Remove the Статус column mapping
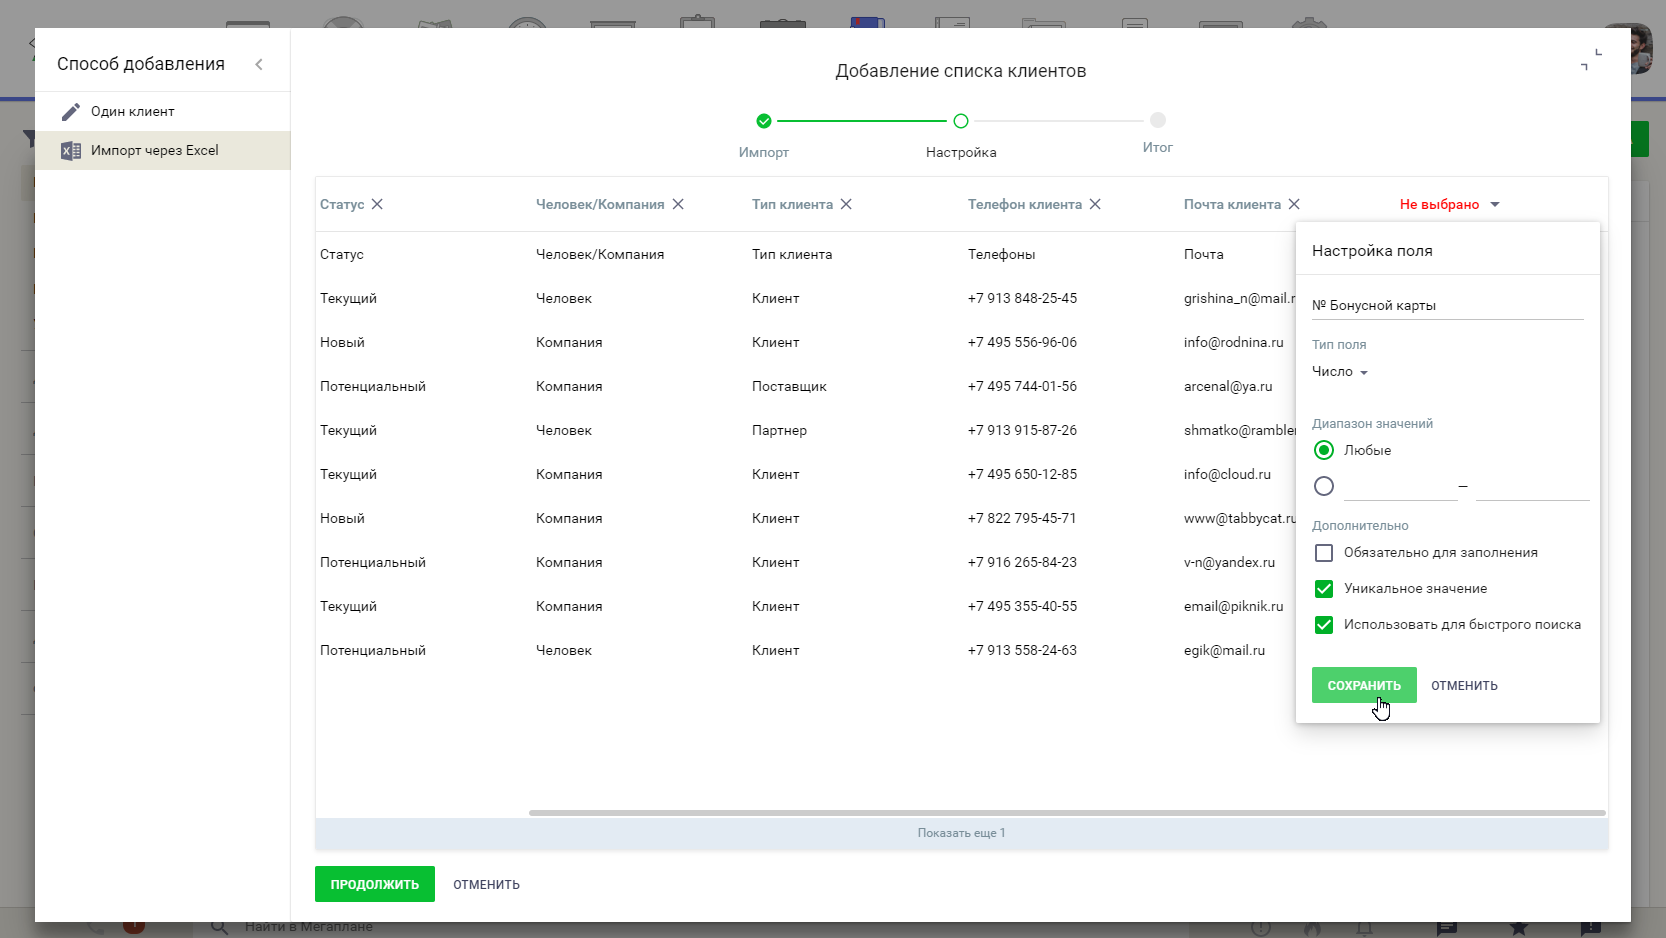This screenshot has height=938, width=1666. [x=377, y=204]
